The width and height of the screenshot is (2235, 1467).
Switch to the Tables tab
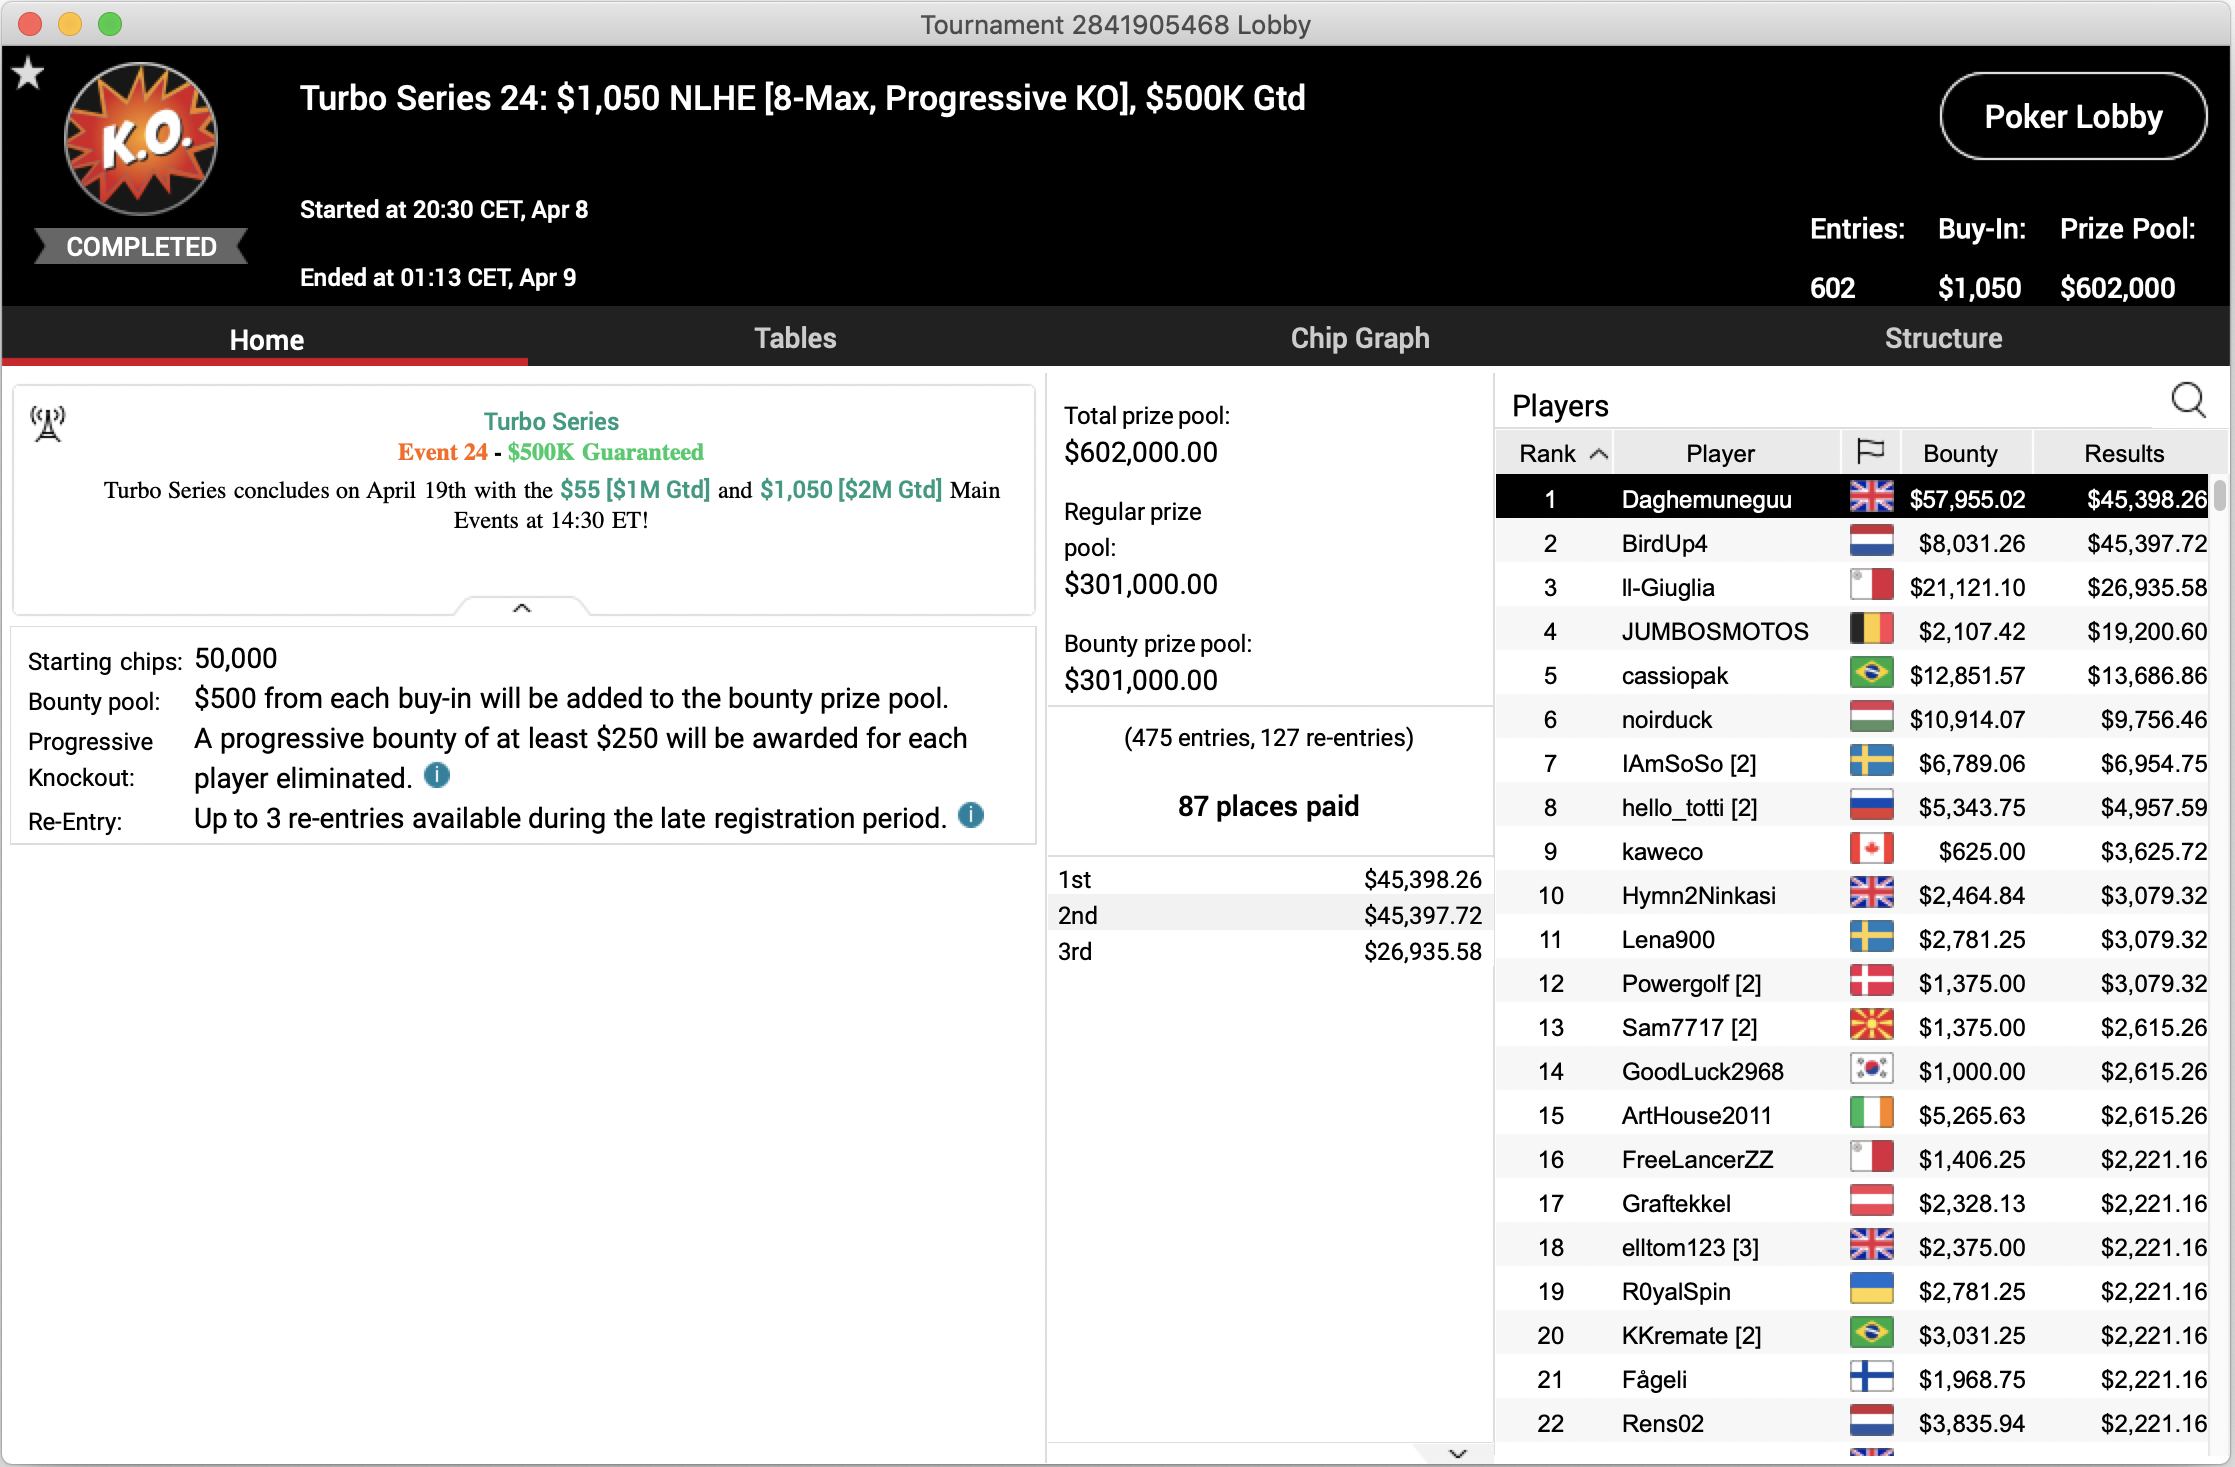coord(795,338)
